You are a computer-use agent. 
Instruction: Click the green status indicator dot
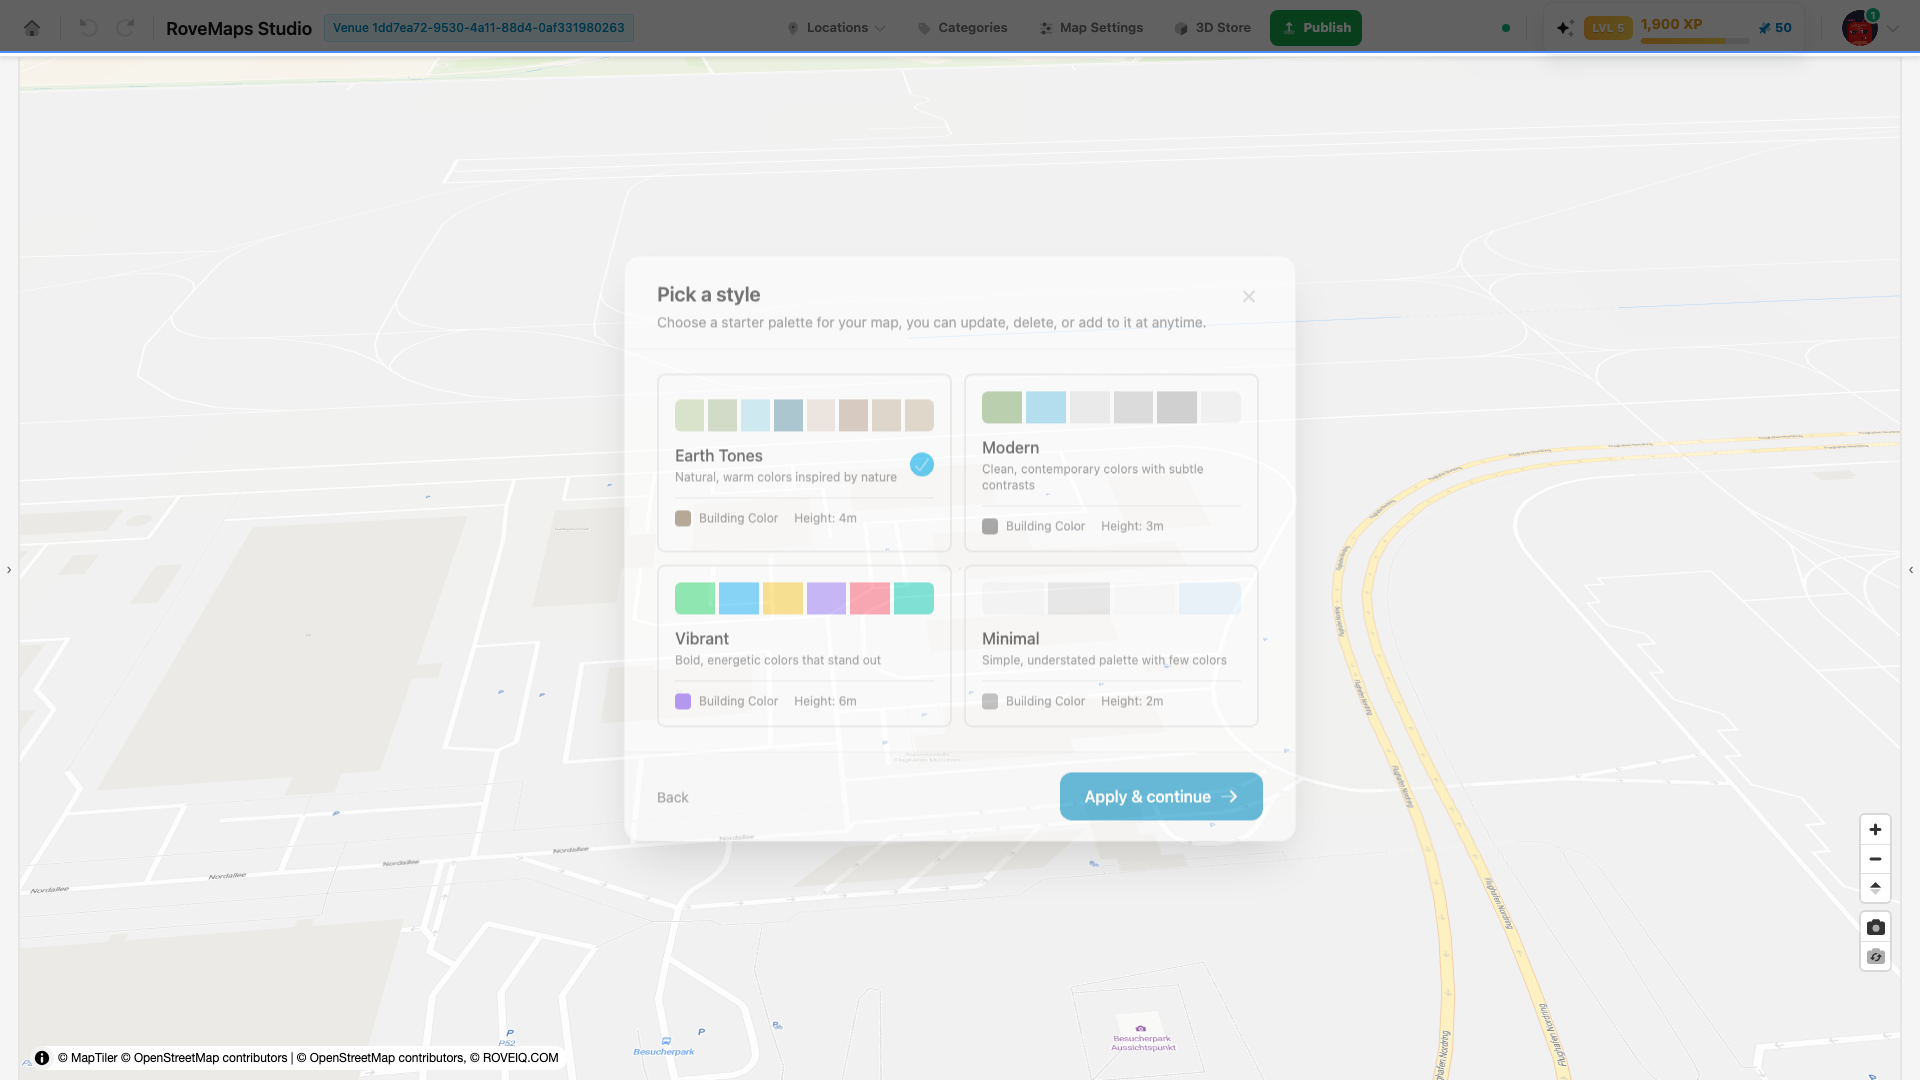tap(1506, 28)
